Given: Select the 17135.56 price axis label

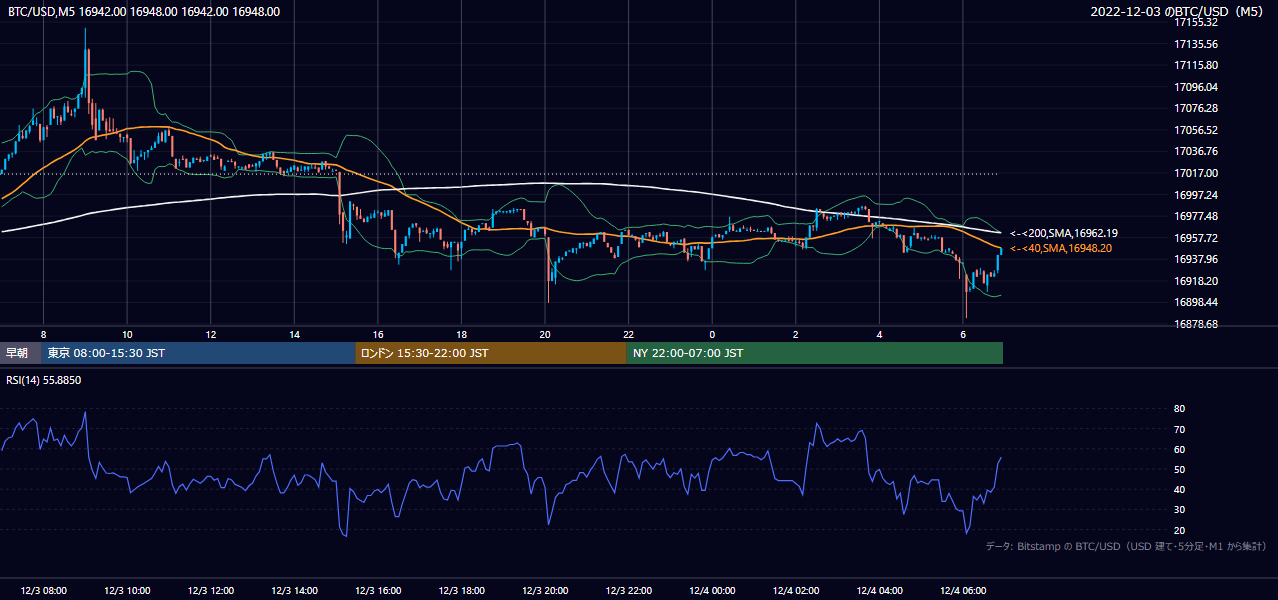Looking at the screenshot, I should point(1195,44).
